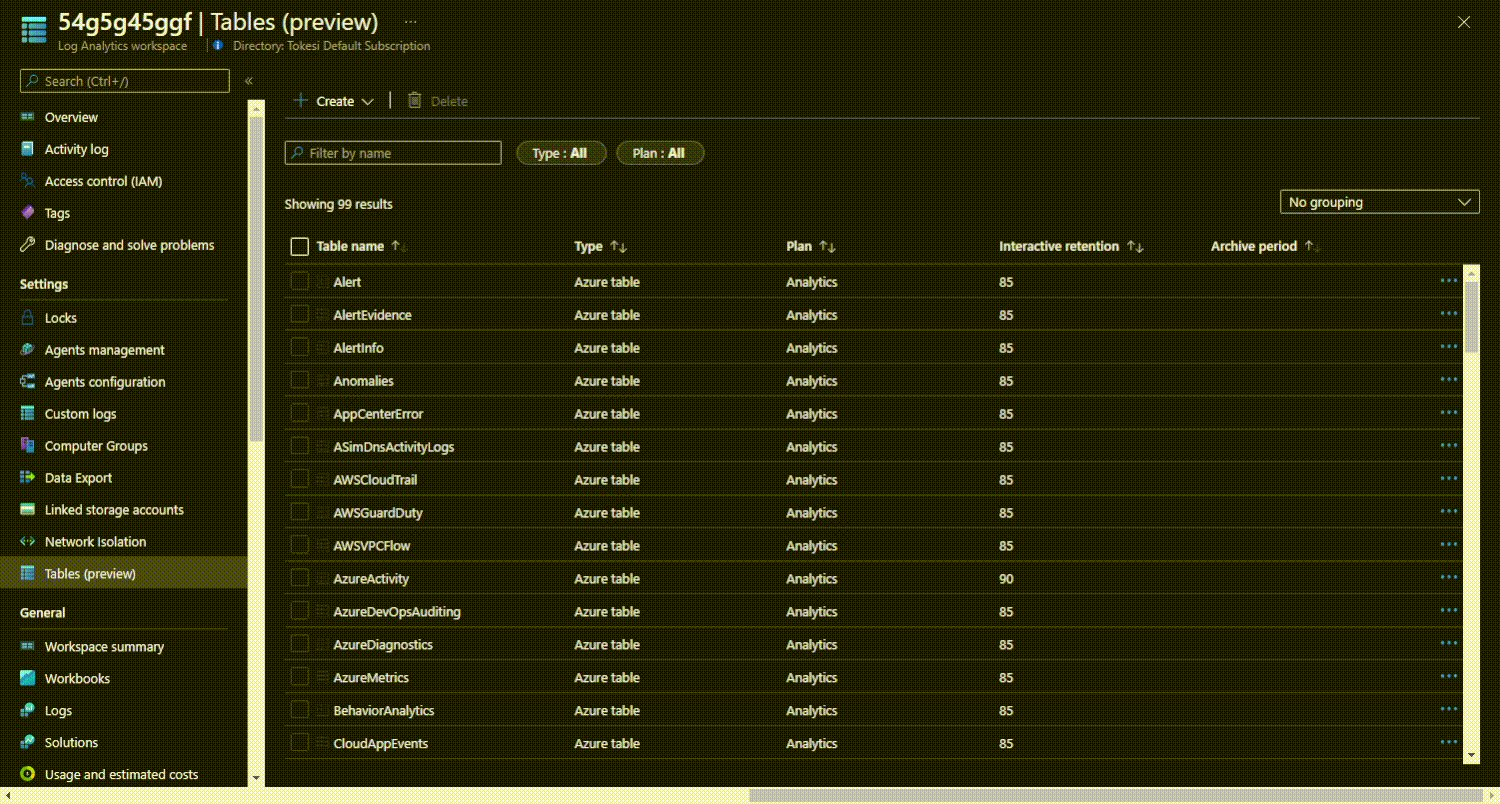The height and width of the screenshot is (804, 1500).
Task: Select the Alert table row checkbox
Action: (300, 280)
